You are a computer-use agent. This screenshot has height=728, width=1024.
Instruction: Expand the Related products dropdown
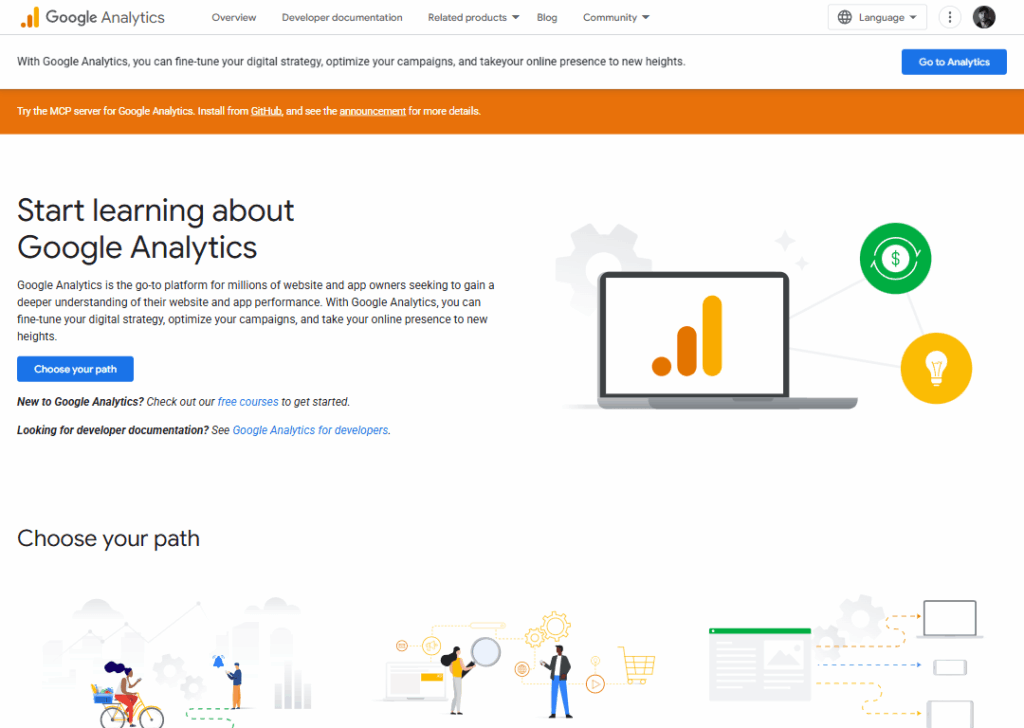473,17
